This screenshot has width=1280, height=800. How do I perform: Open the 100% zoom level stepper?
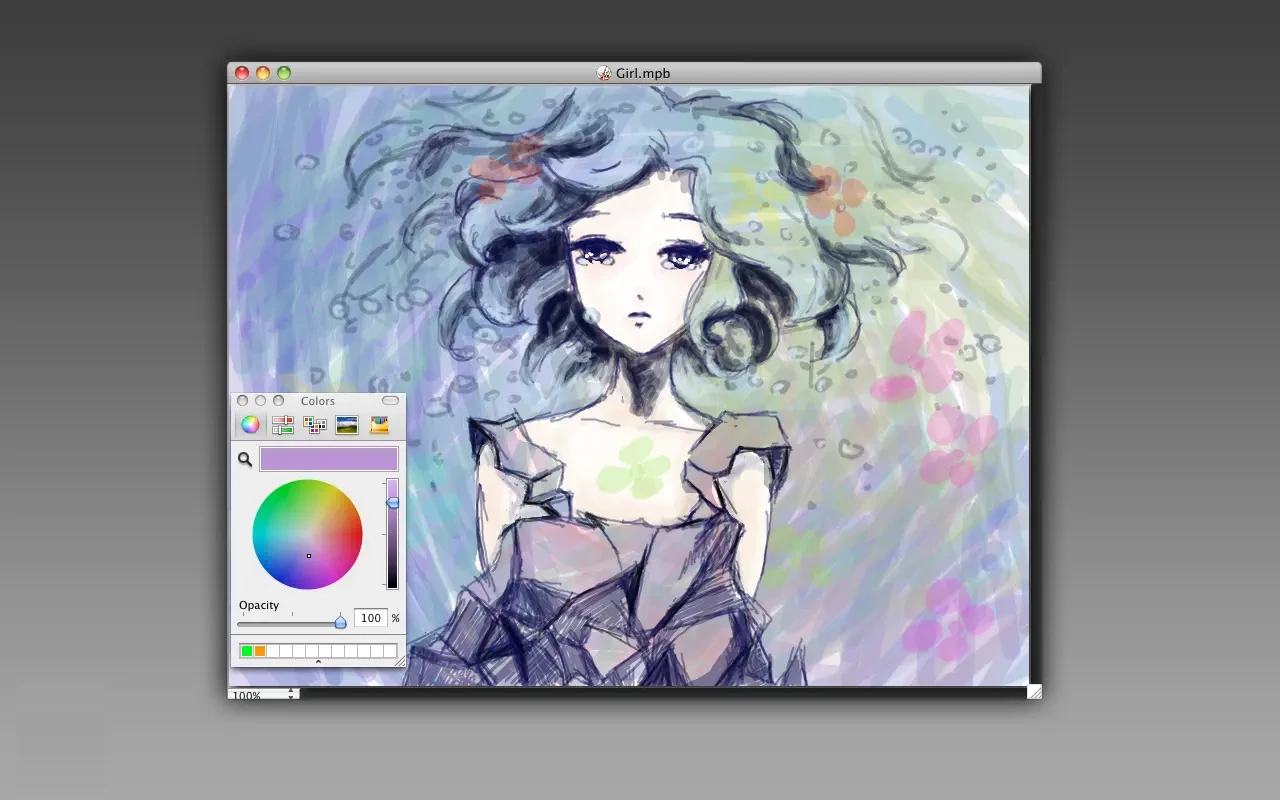click(291, 694)
